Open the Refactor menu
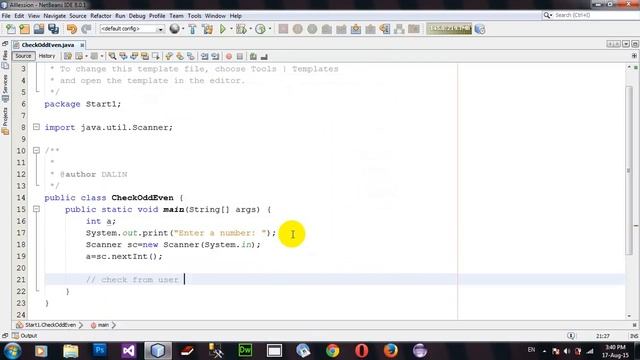The width and height of the screenshot is (640, 360). (x=100, y=16)
